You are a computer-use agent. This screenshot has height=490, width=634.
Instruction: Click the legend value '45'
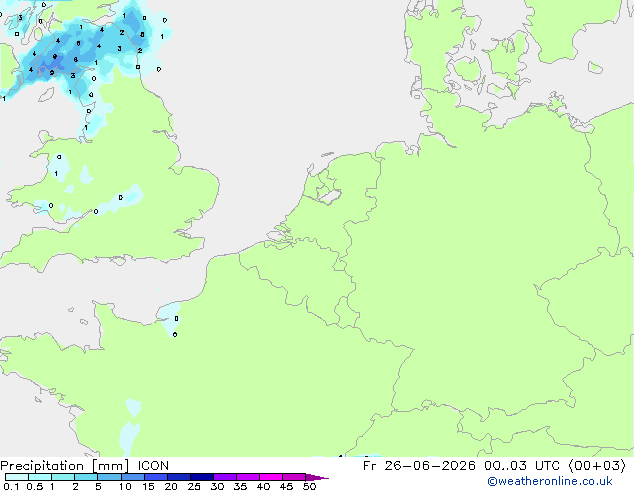point(286,486)
